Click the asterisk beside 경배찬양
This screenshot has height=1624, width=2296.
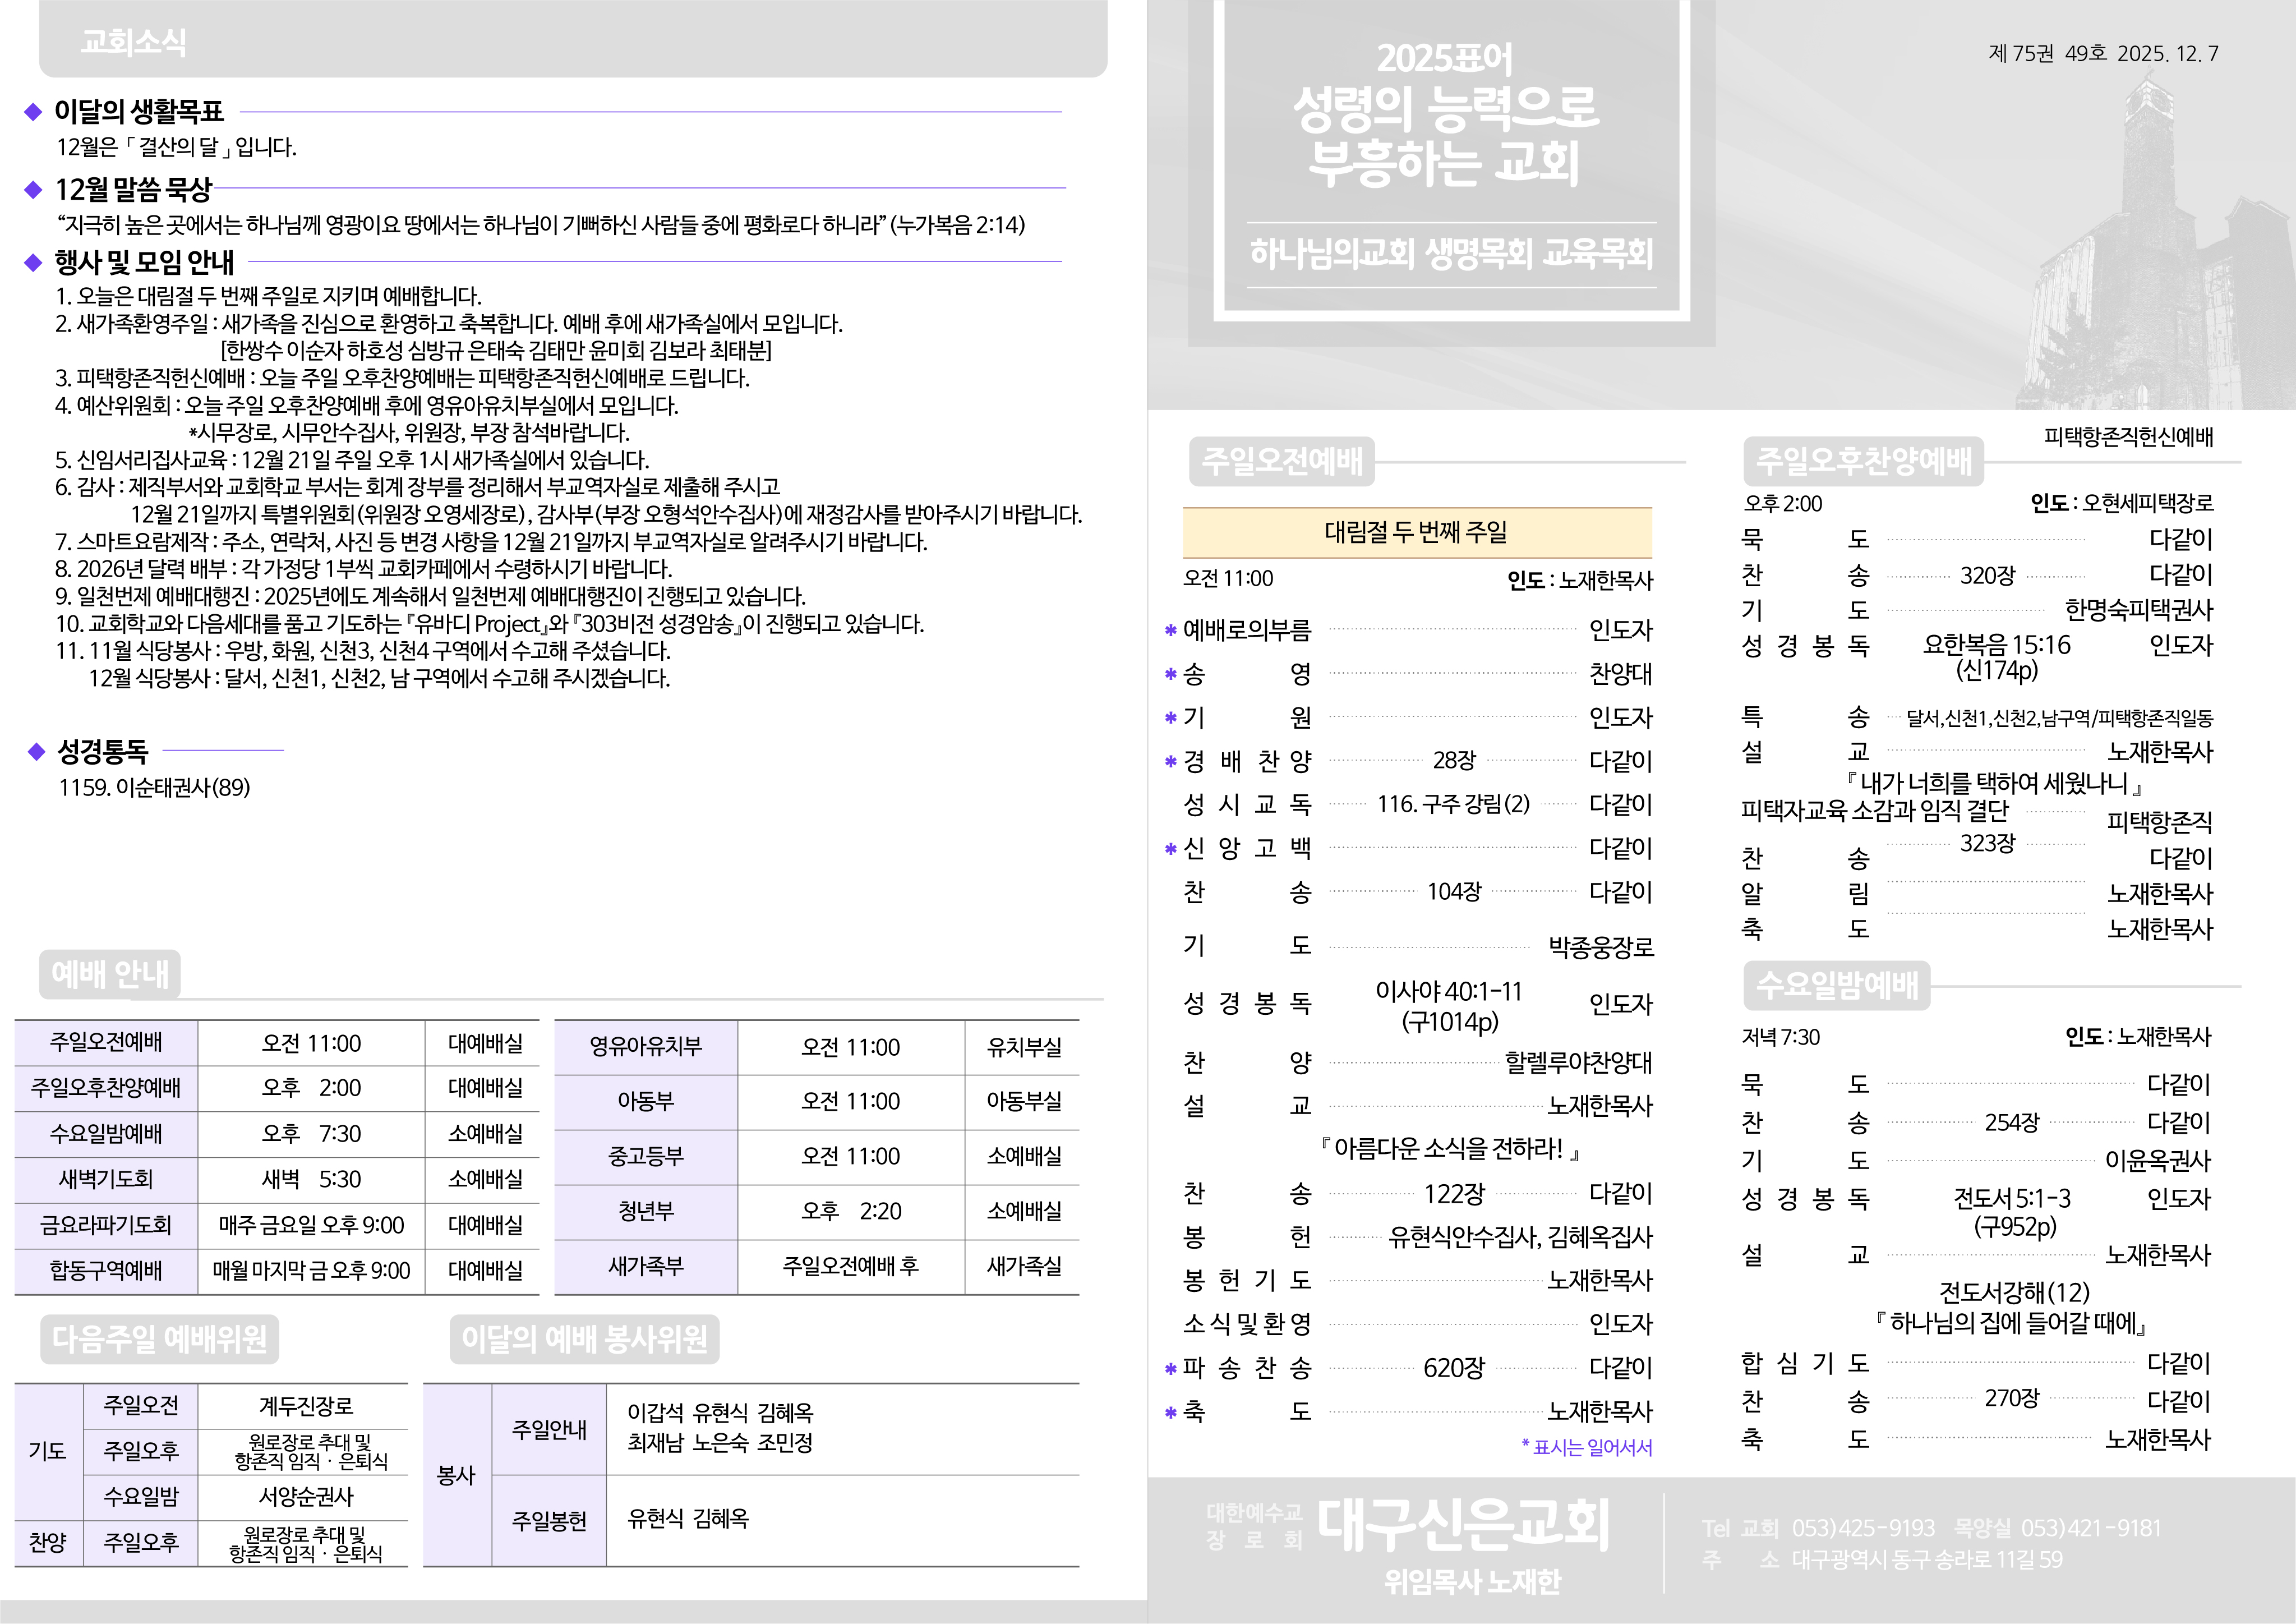[x=1170, y=762]
